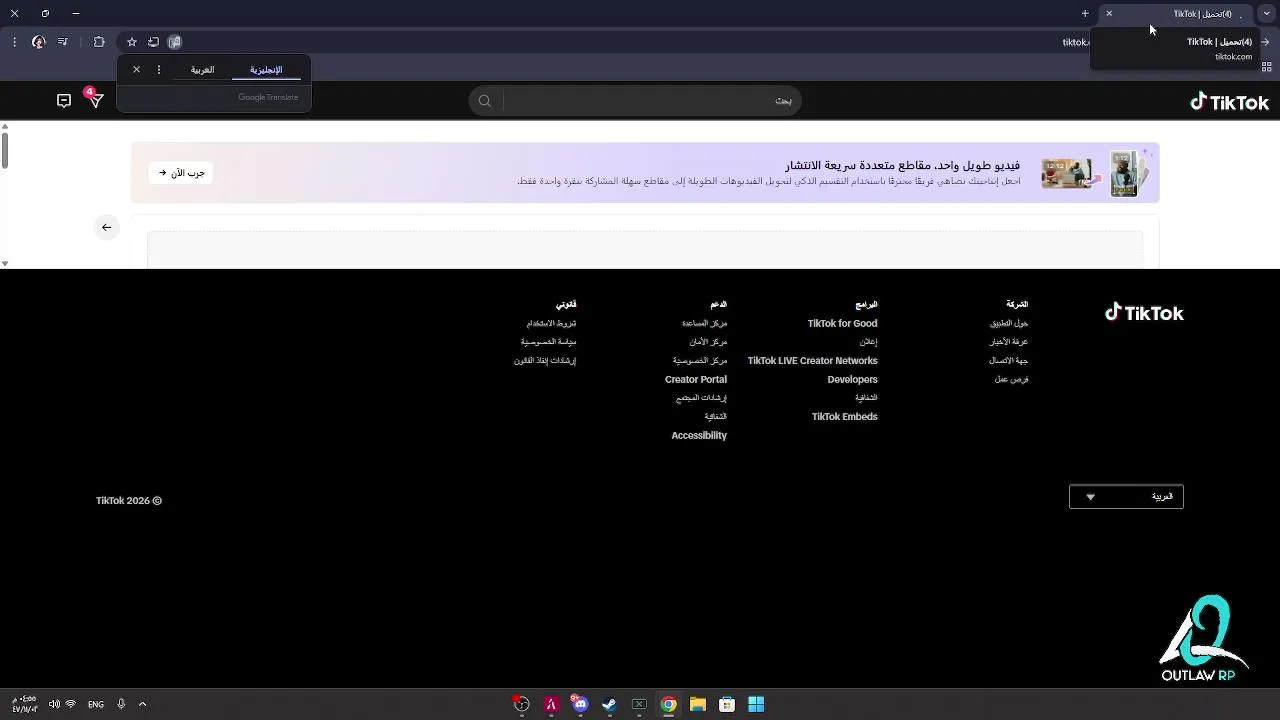Screen dimensions: 1280x720
Task: Open the مركز الأمان footer link
Action: click(x=708, y=342)
